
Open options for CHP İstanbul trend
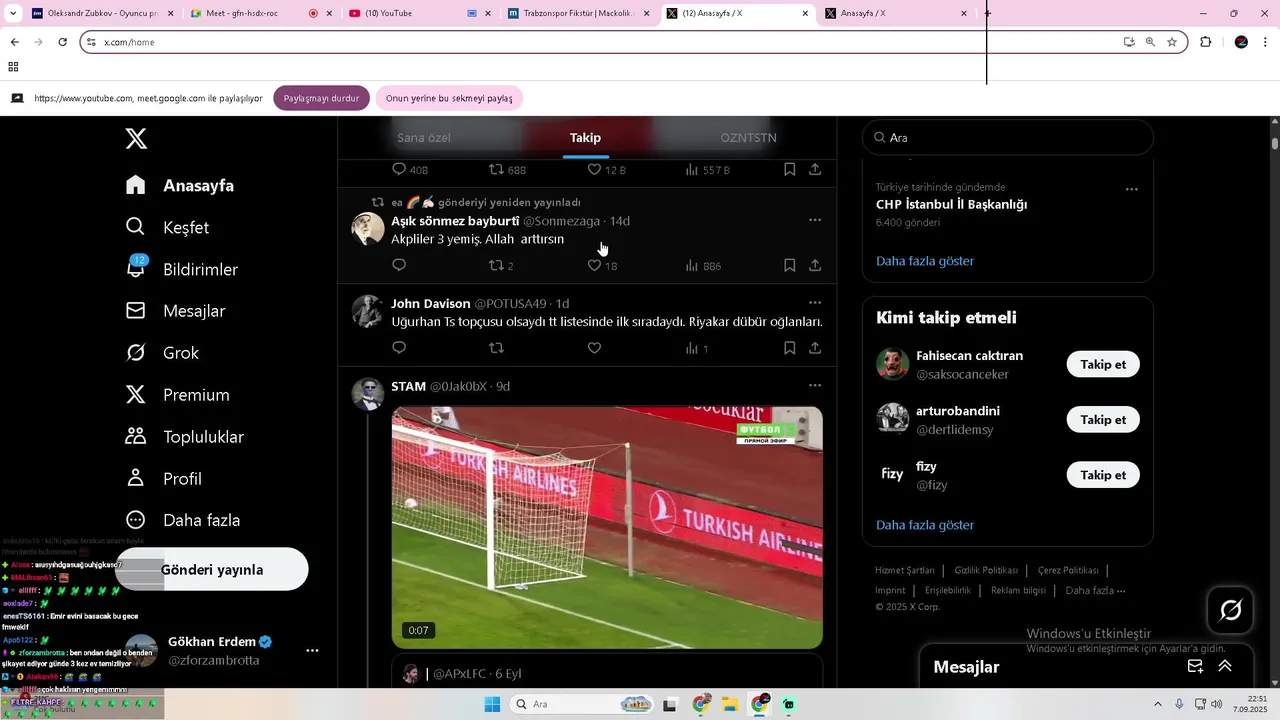[1131, 189]
